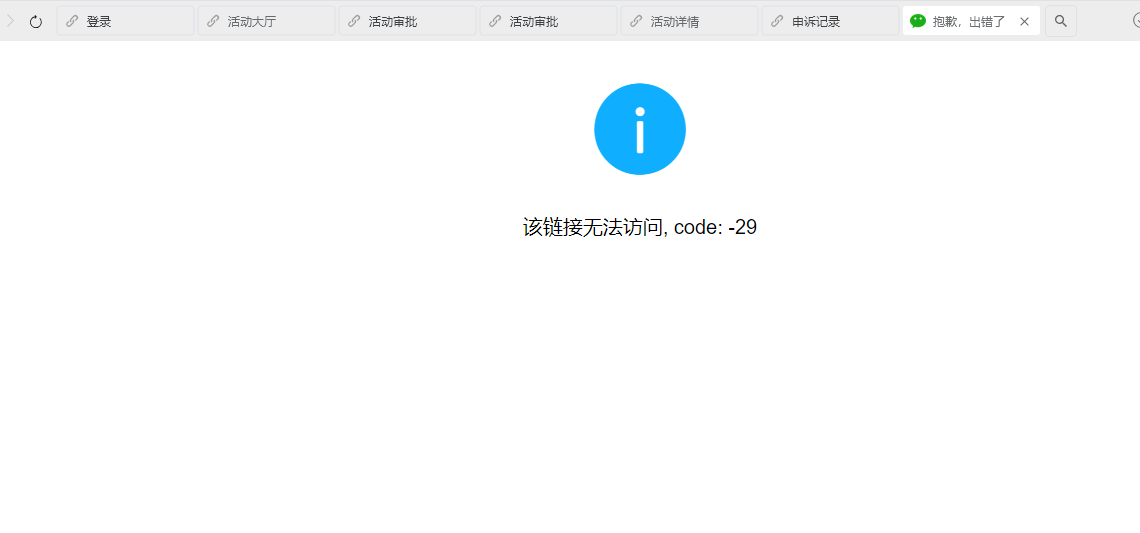The width and height of the screenshot is (1140, 533).
Task: Open the 活动大厅 tab
Action: (266, 21)
